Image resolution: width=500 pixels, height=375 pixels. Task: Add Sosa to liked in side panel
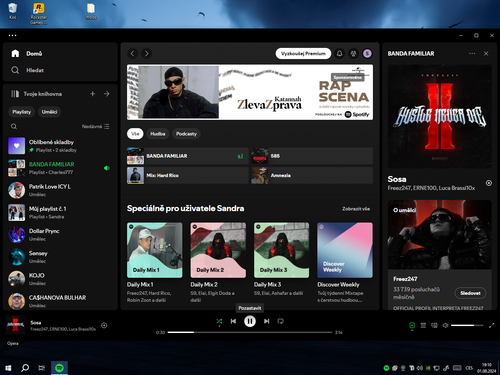tap(489, 183)
